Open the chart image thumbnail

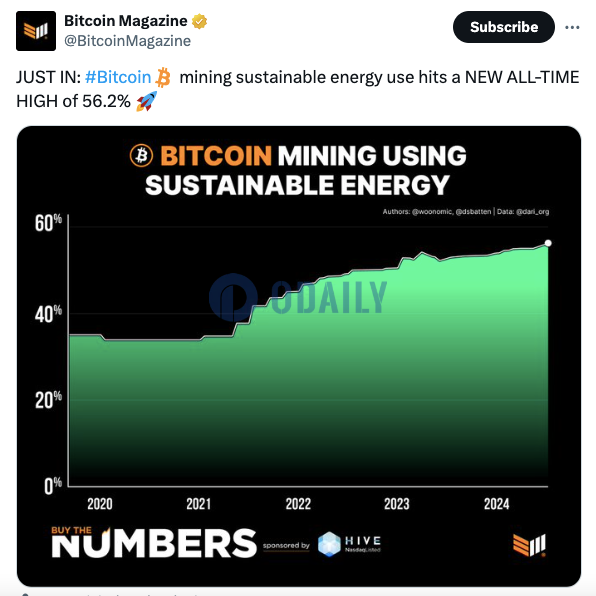coord(299,356)
